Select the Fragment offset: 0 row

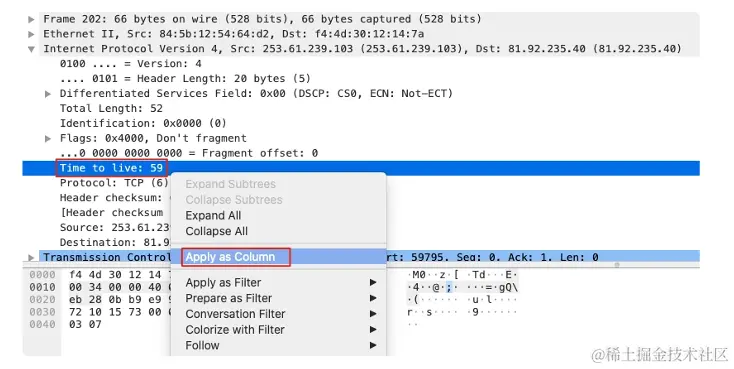189,154
